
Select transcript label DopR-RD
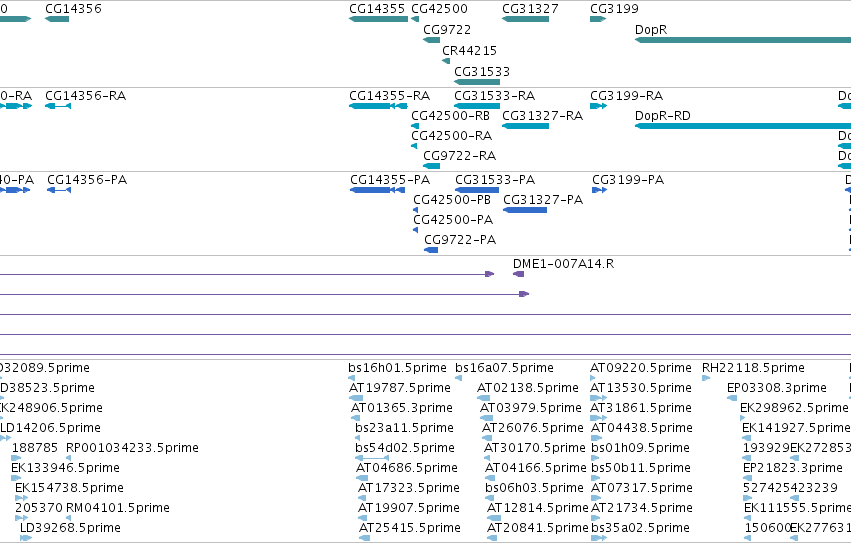[663, 116]
